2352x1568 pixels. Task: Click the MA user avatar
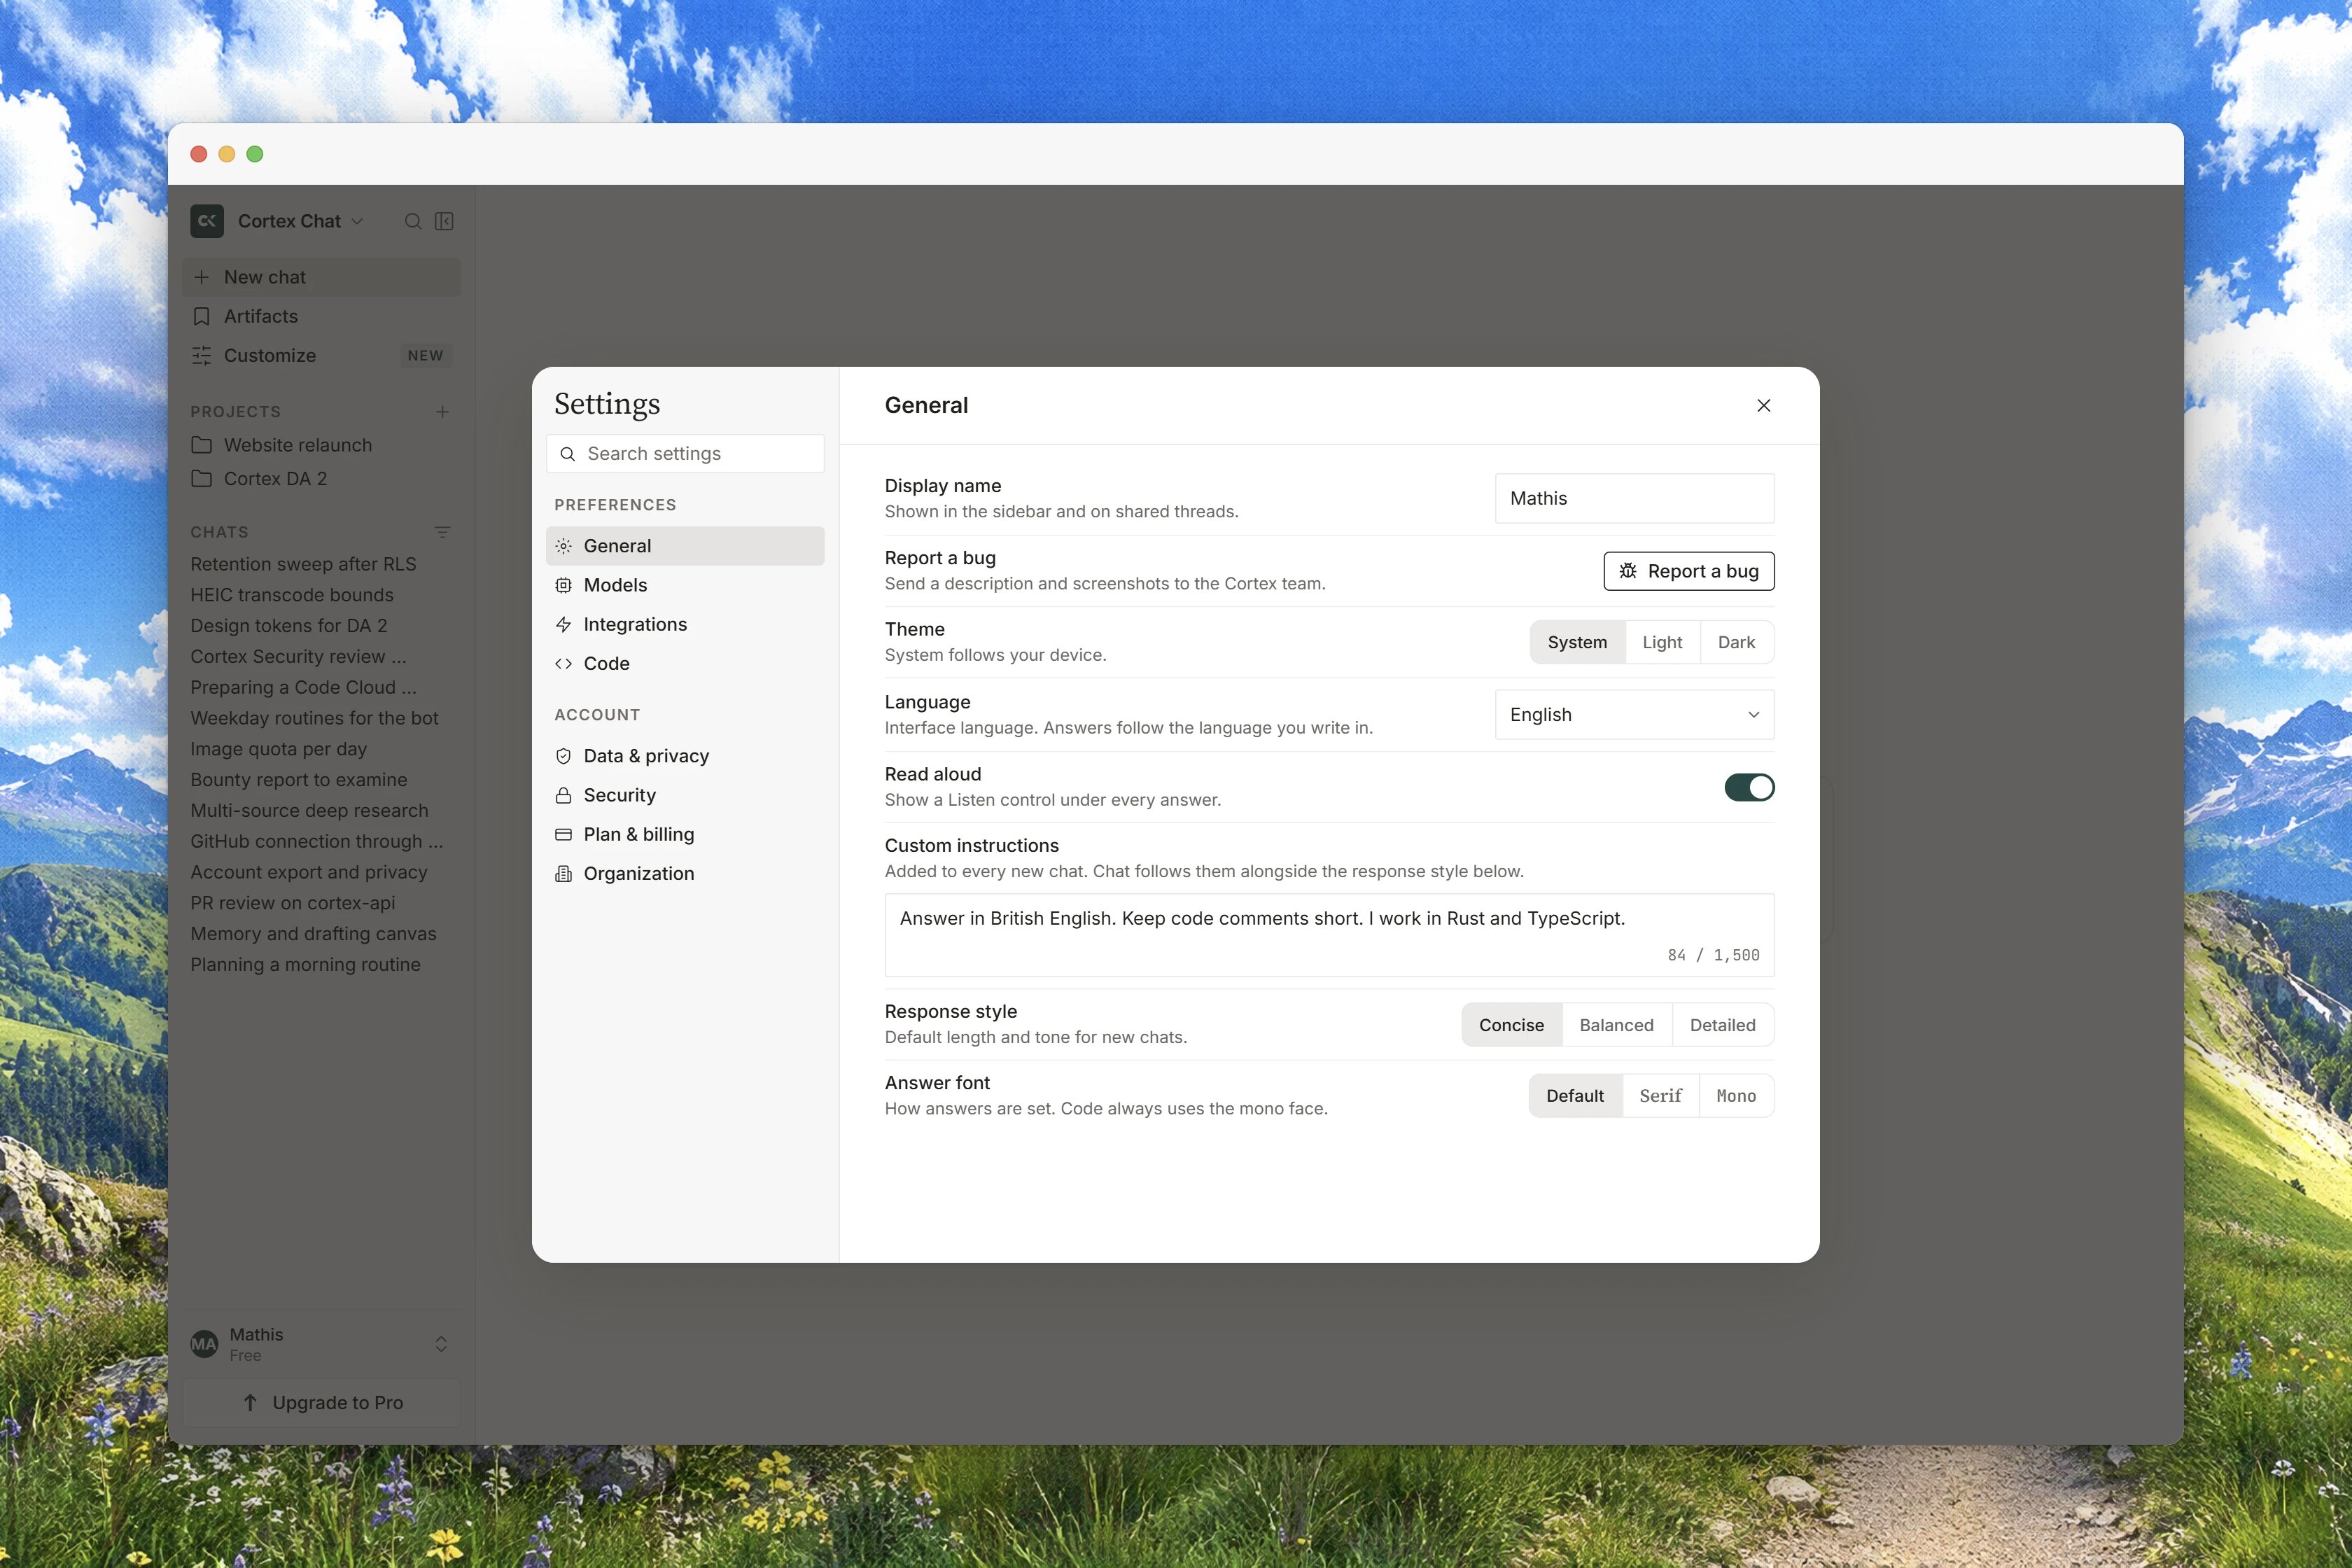pyautogui.click(x=204, y=1344)
